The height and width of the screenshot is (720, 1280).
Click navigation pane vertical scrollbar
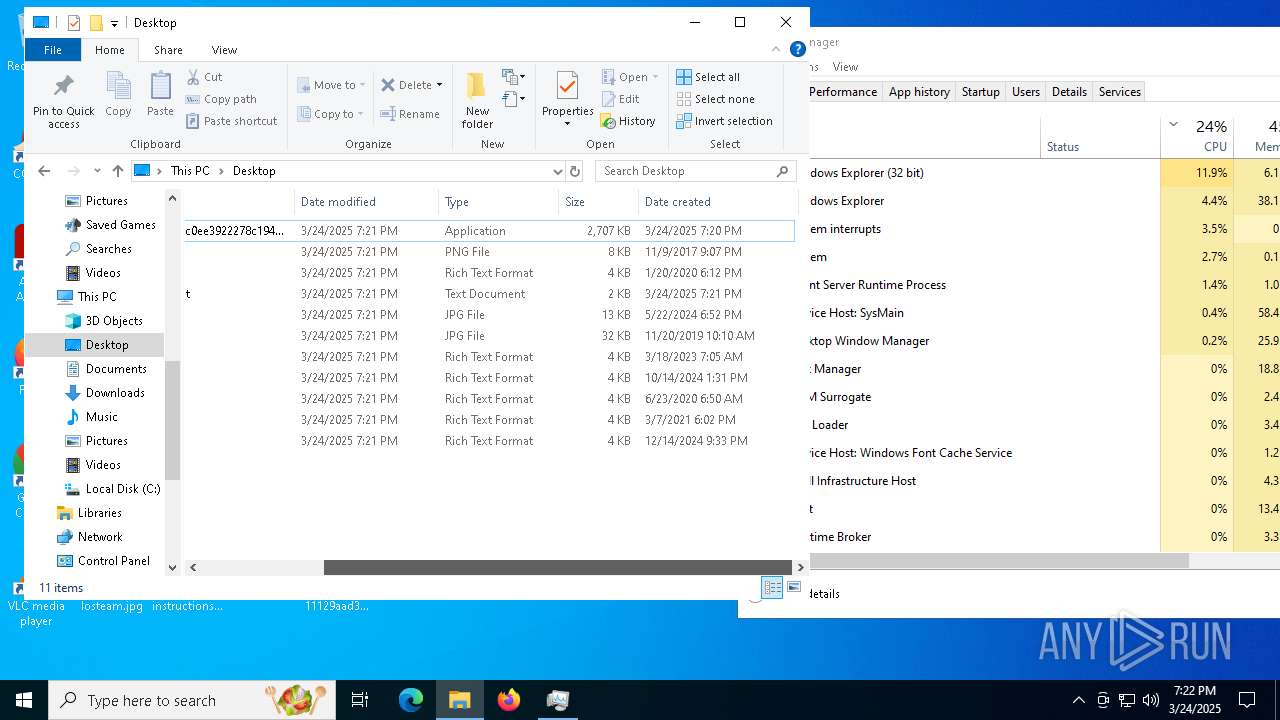[172, 420]
